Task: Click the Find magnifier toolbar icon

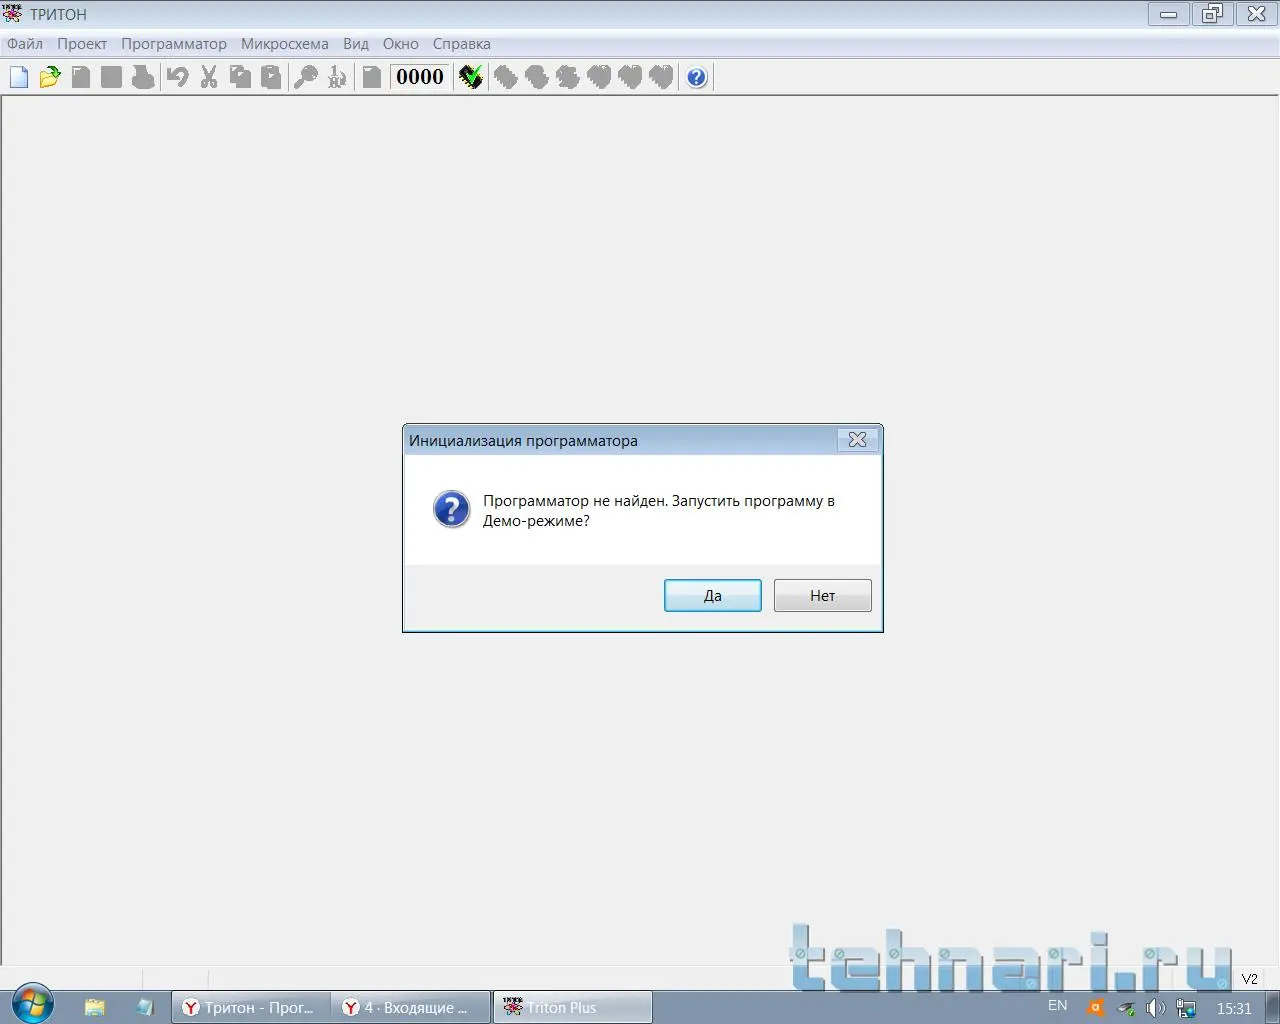Action: point(306,77)
